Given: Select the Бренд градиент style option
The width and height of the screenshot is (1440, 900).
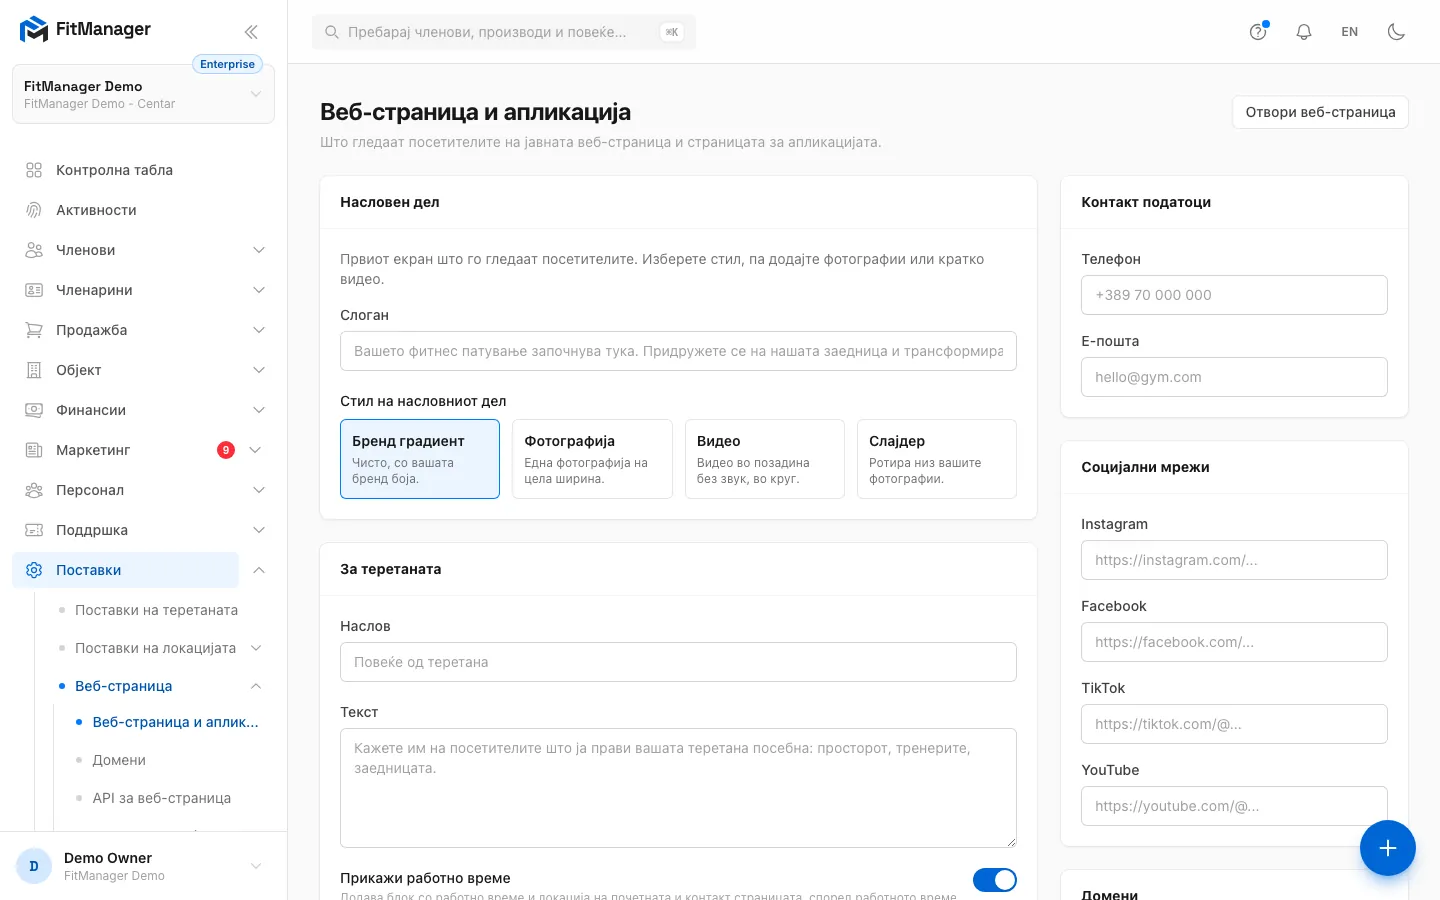Looking at the screenshot, I should click(x=420, y=459).
